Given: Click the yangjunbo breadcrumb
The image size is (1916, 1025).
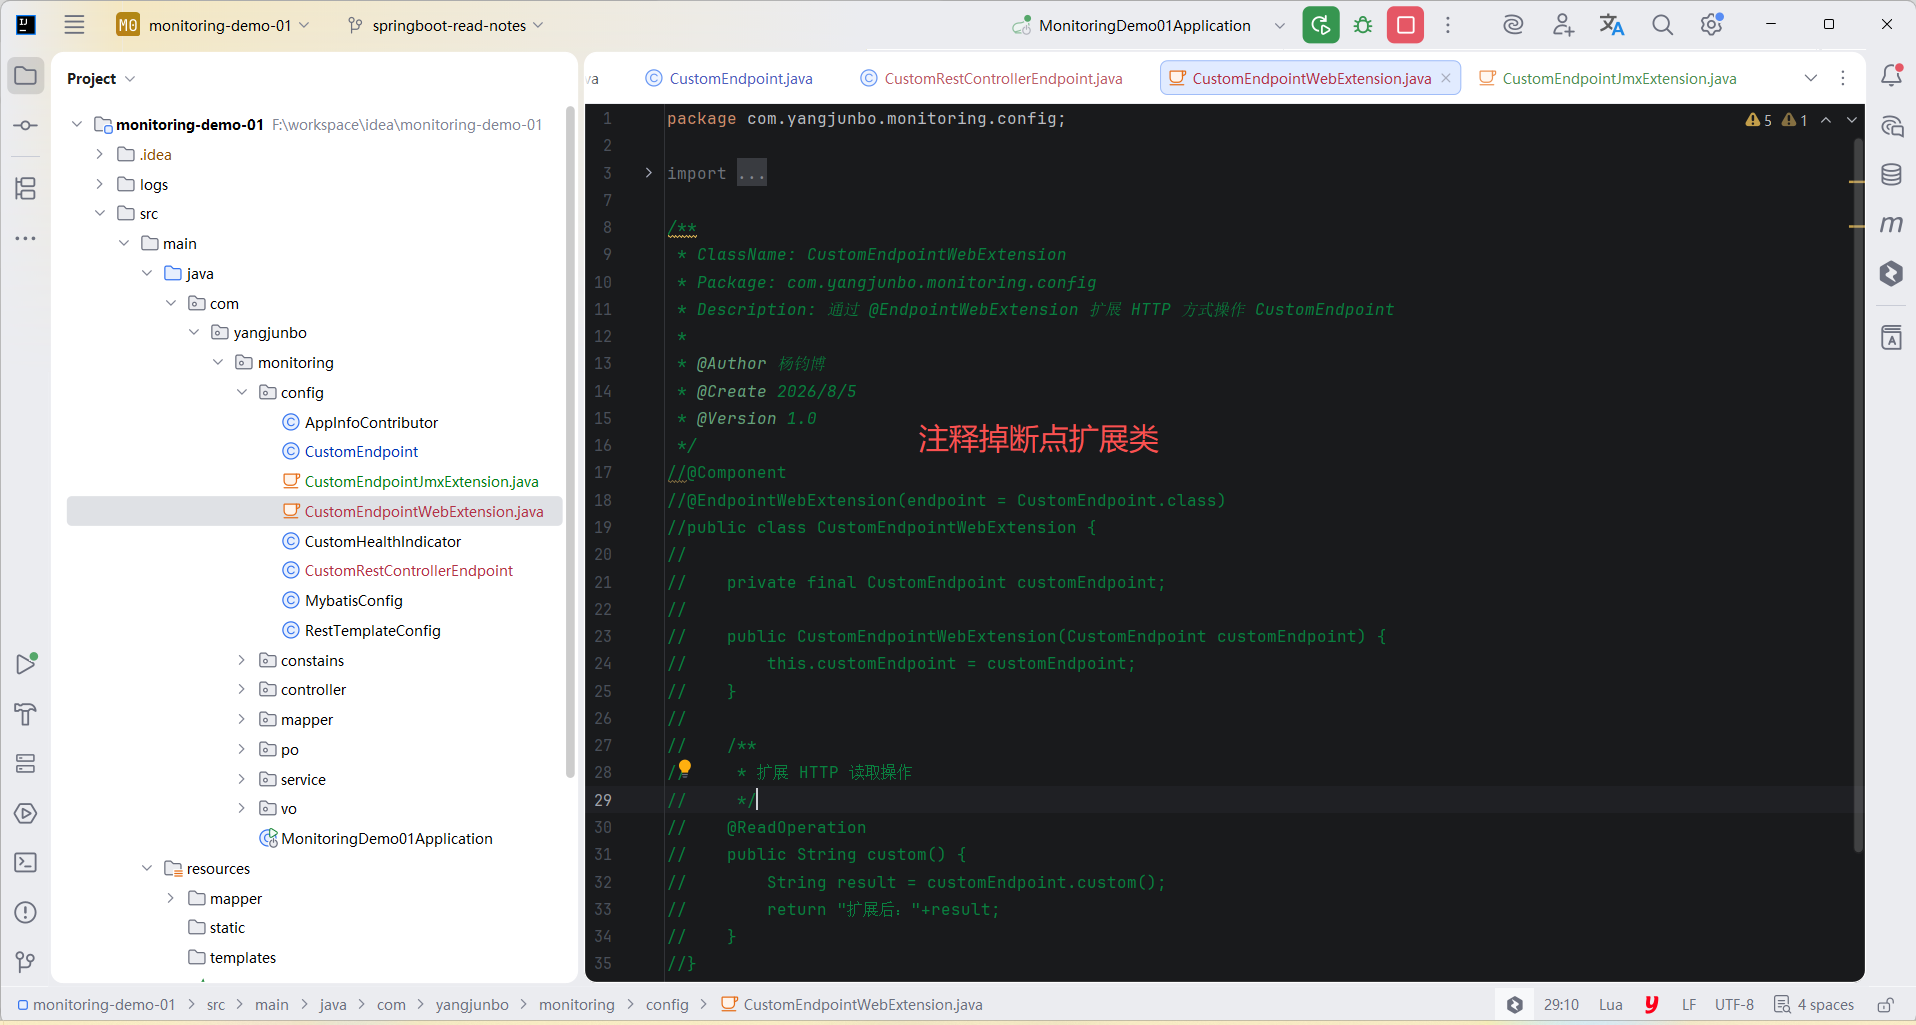Looking at the screenshot, I should pyautogui.click(x=471, y=1005).
